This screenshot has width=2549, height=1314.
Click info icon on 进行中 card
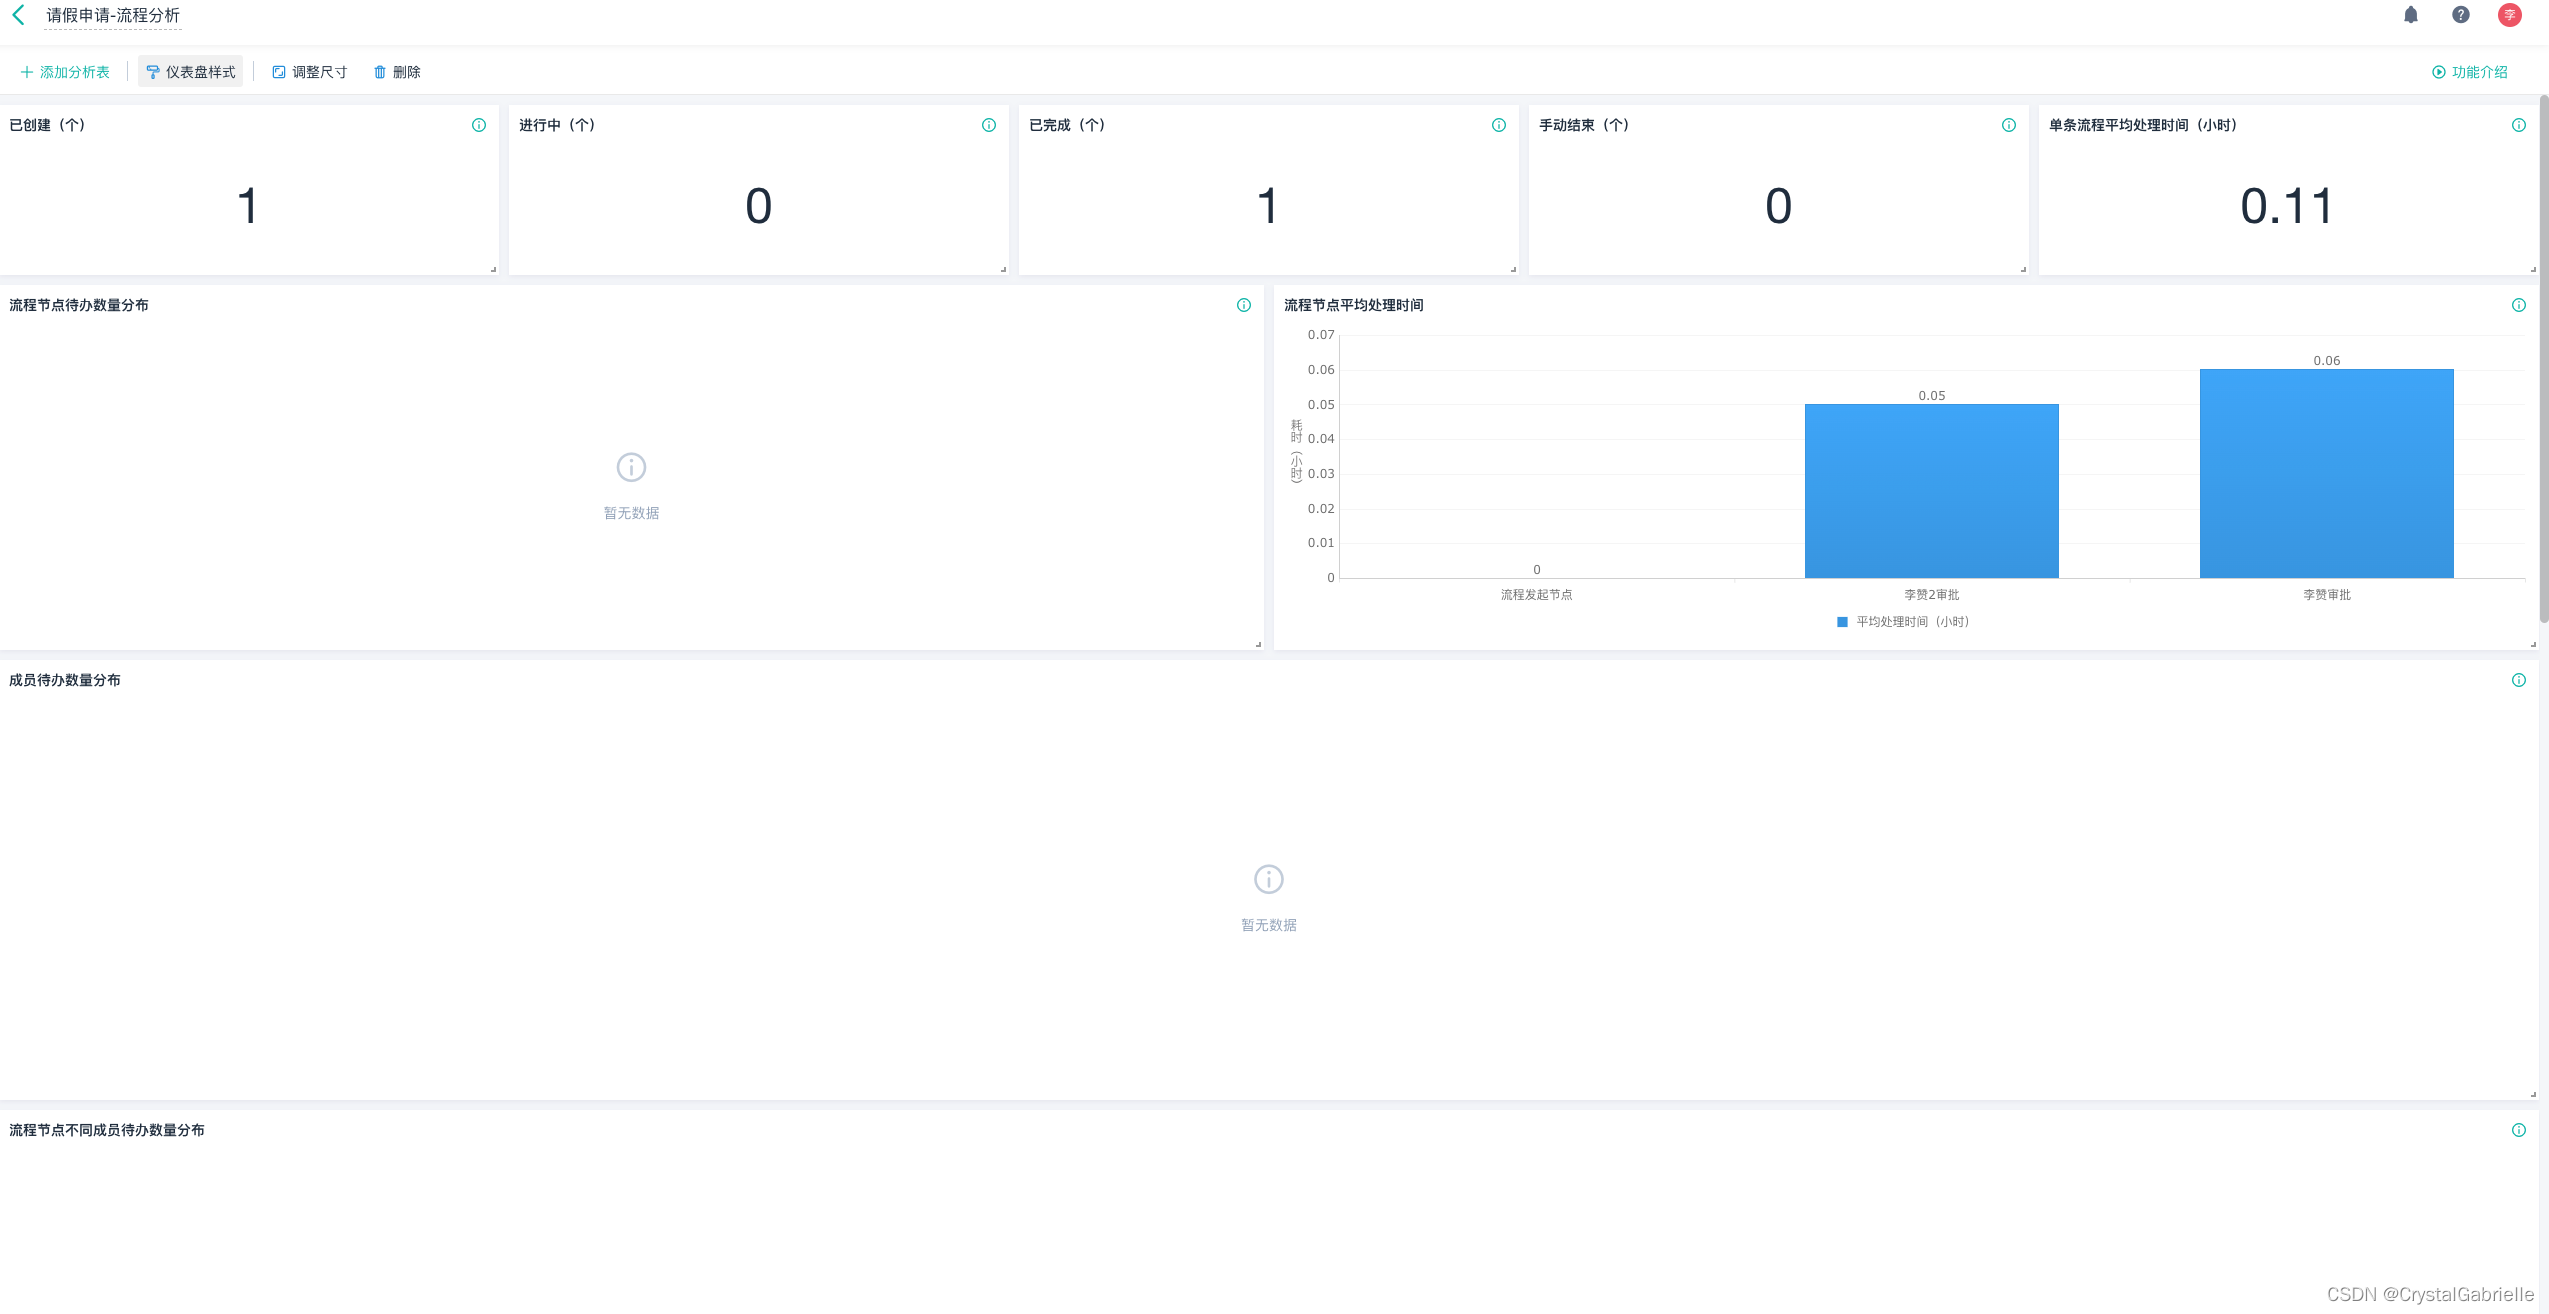[989, 125]
